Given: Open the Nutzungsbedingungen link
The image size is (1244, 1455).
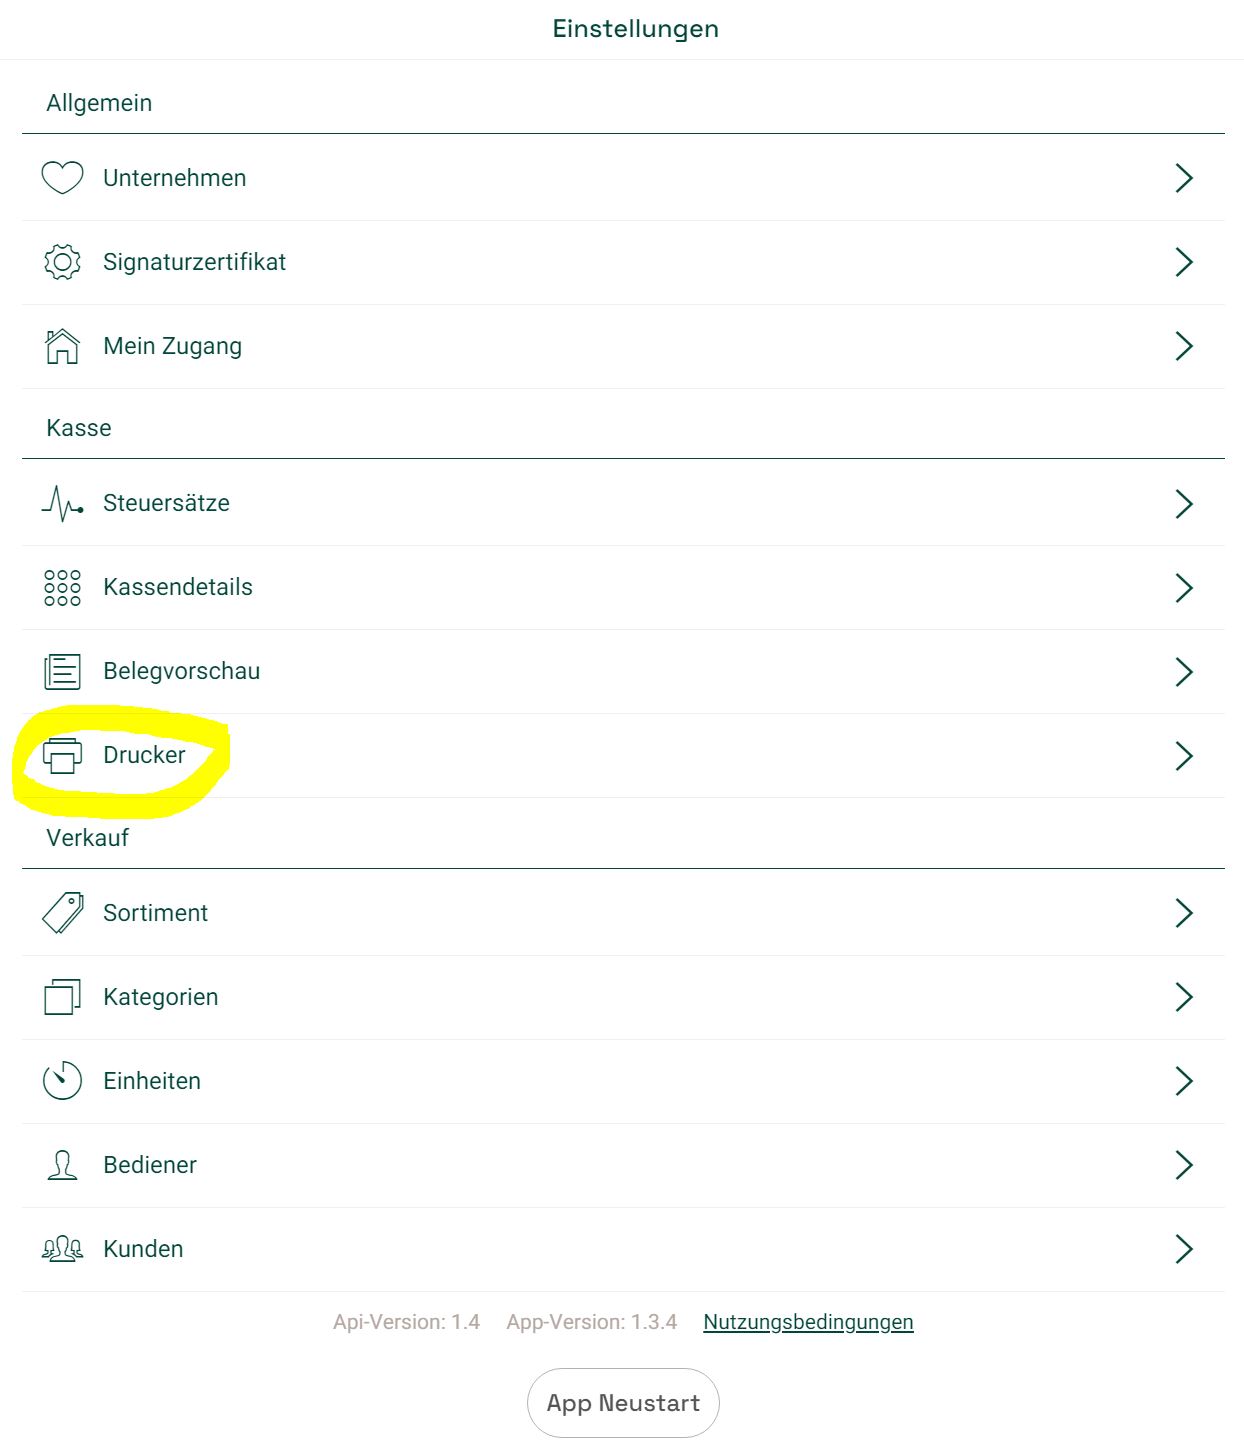Looking at the screenshot, I should tap(808, 1322).
